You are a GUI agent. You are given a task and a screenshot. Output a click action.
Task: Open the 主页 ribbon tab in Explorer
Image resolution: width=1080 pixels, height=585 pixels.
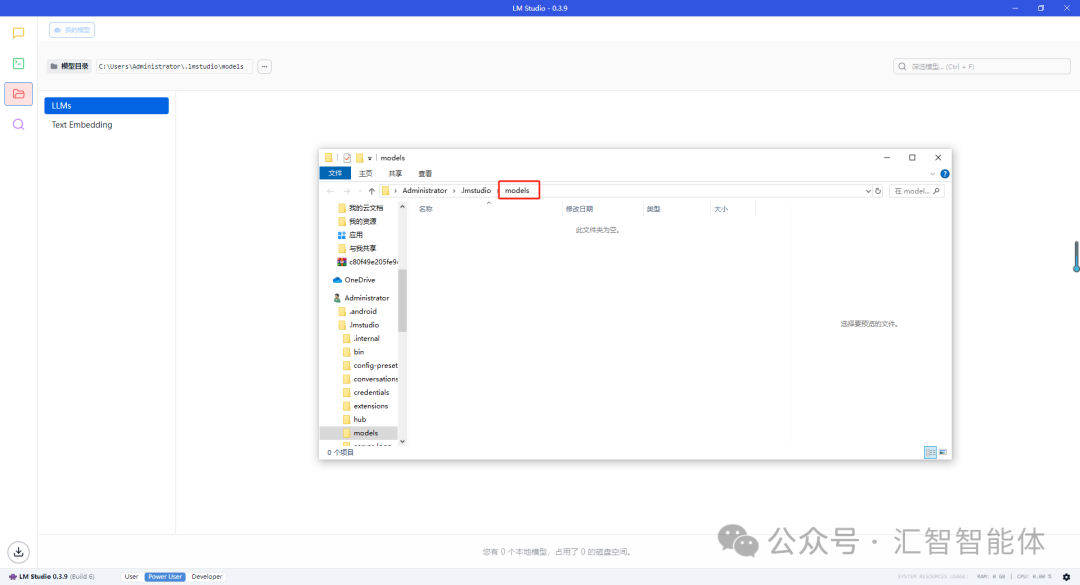point(366,174)
